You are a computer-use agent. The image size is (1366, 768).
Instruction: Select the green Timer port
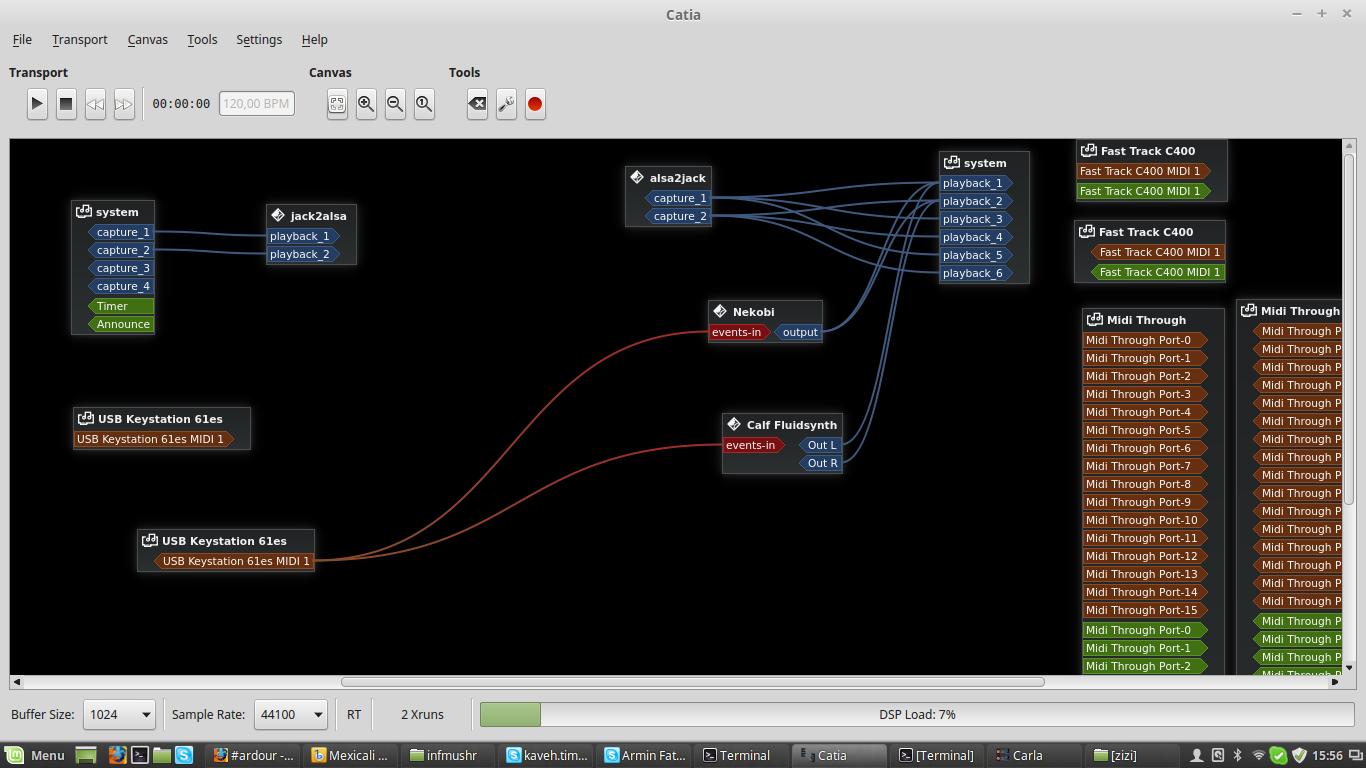(121, 306)
